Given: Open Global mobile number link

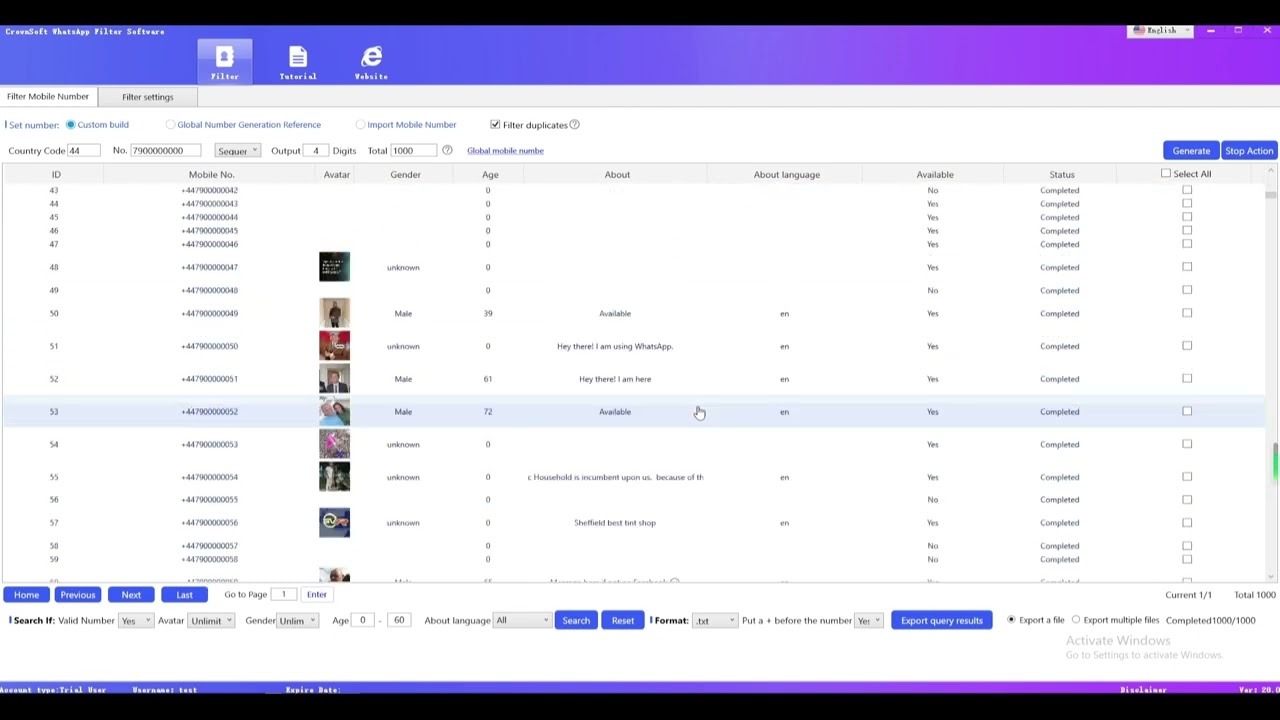Looking at the screenshot, I should (505, 151).
